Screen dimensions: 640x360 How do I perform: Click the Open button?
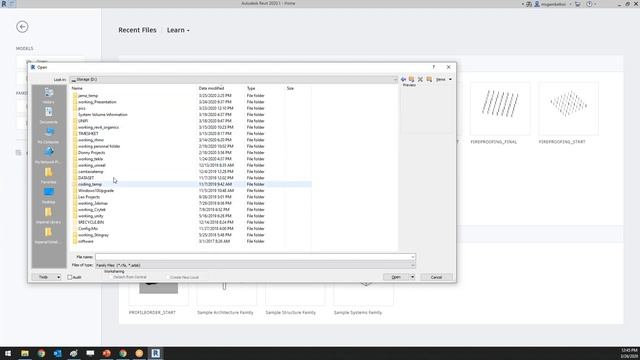(x=396, y=277)
